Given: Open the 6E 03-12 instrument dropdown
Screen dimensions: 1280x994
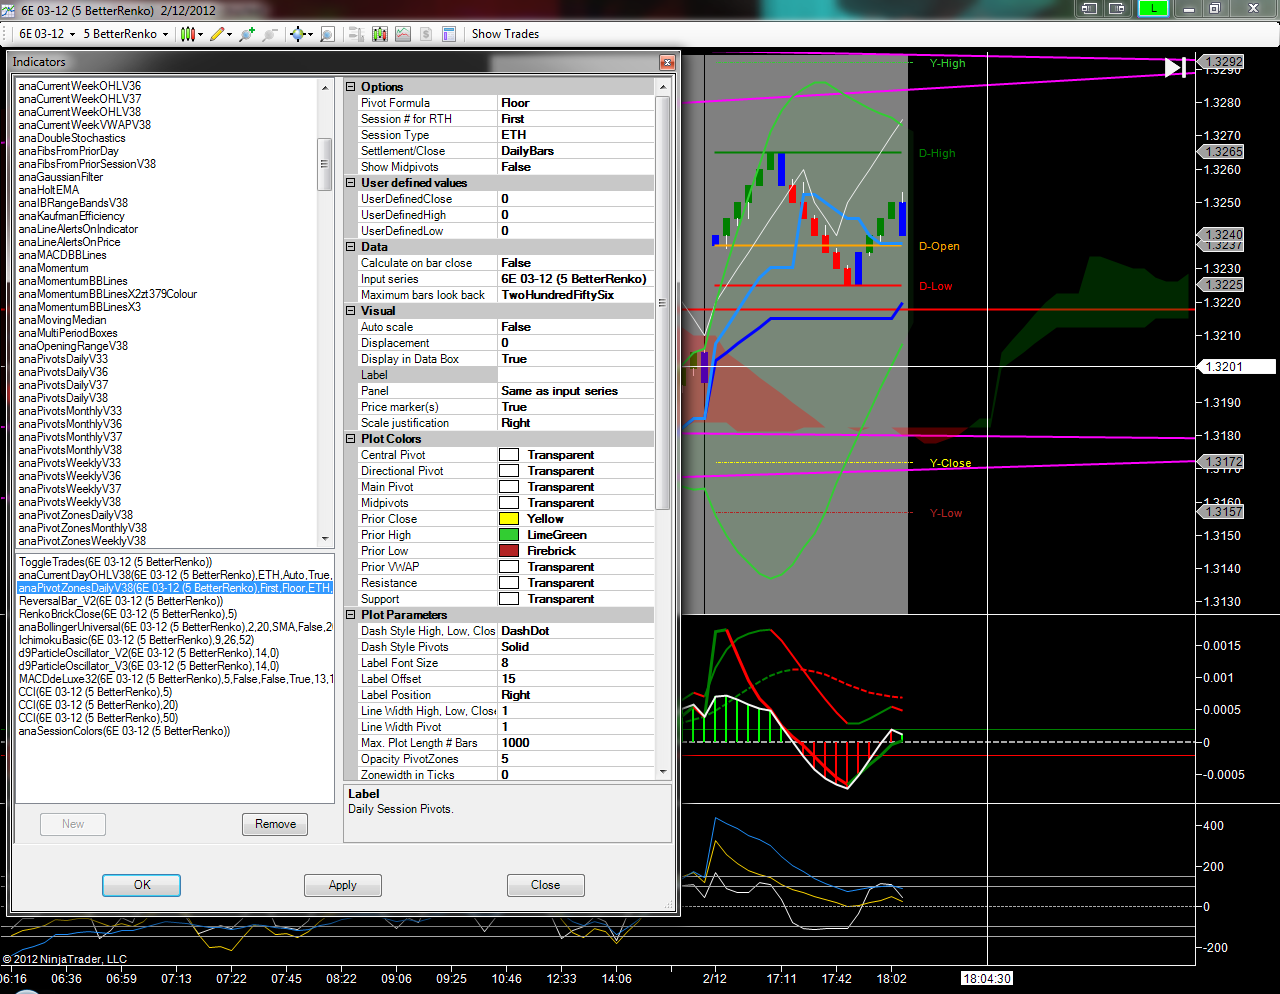Looking at the screenshot, I should pyautogui.click(x=47, y=34).
